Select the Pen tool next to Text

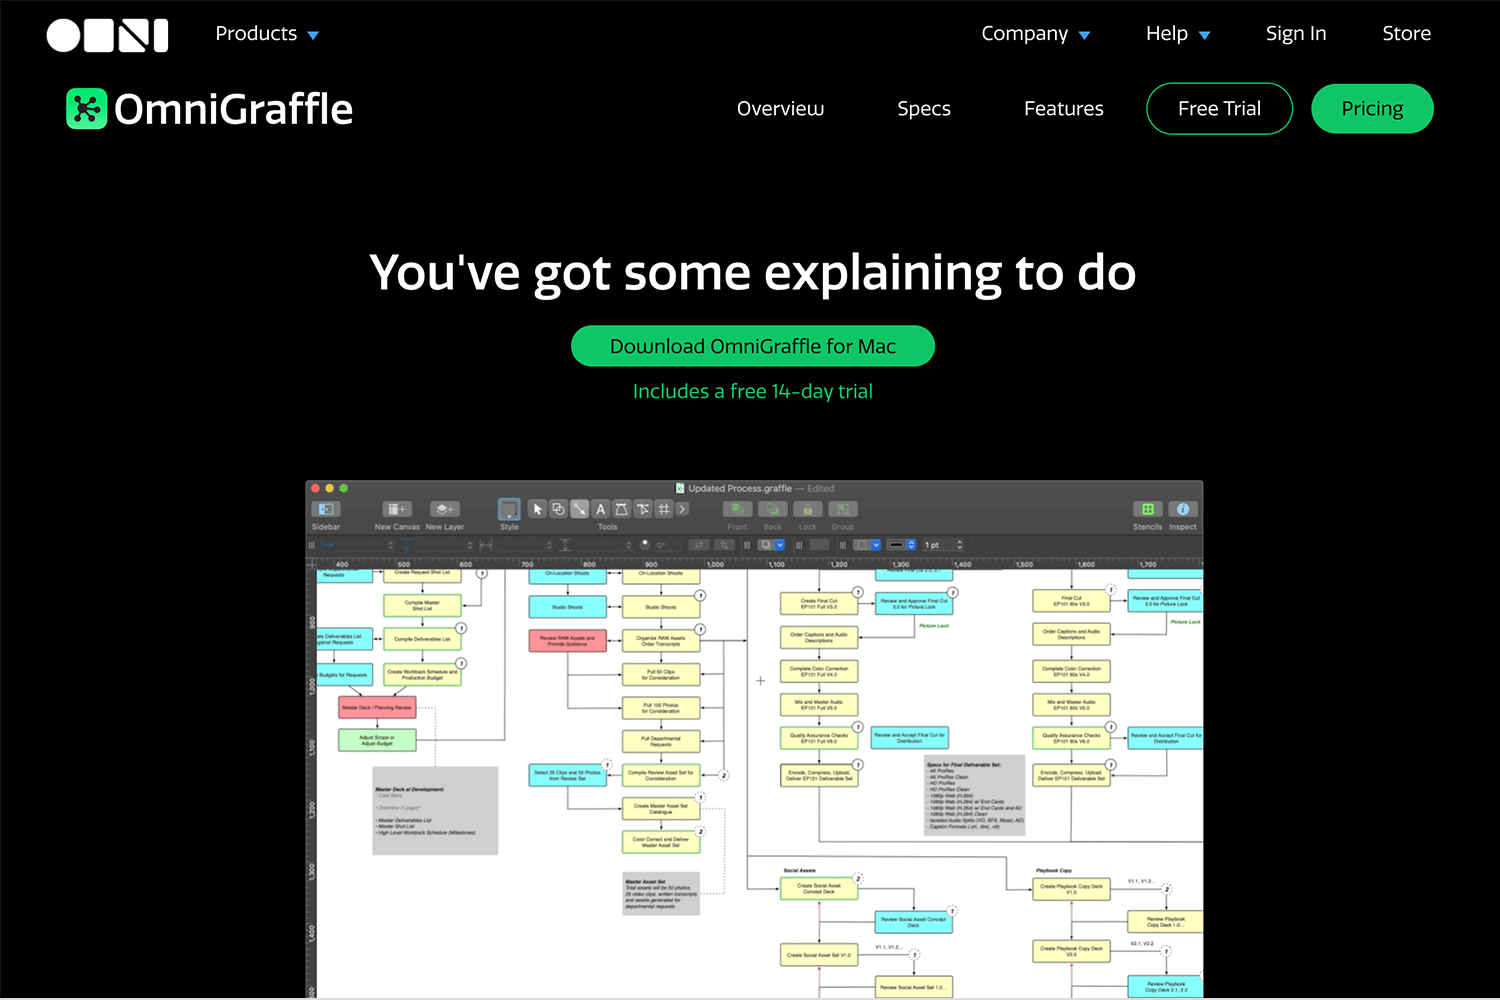pyautogui.click(x=621, y=509)
